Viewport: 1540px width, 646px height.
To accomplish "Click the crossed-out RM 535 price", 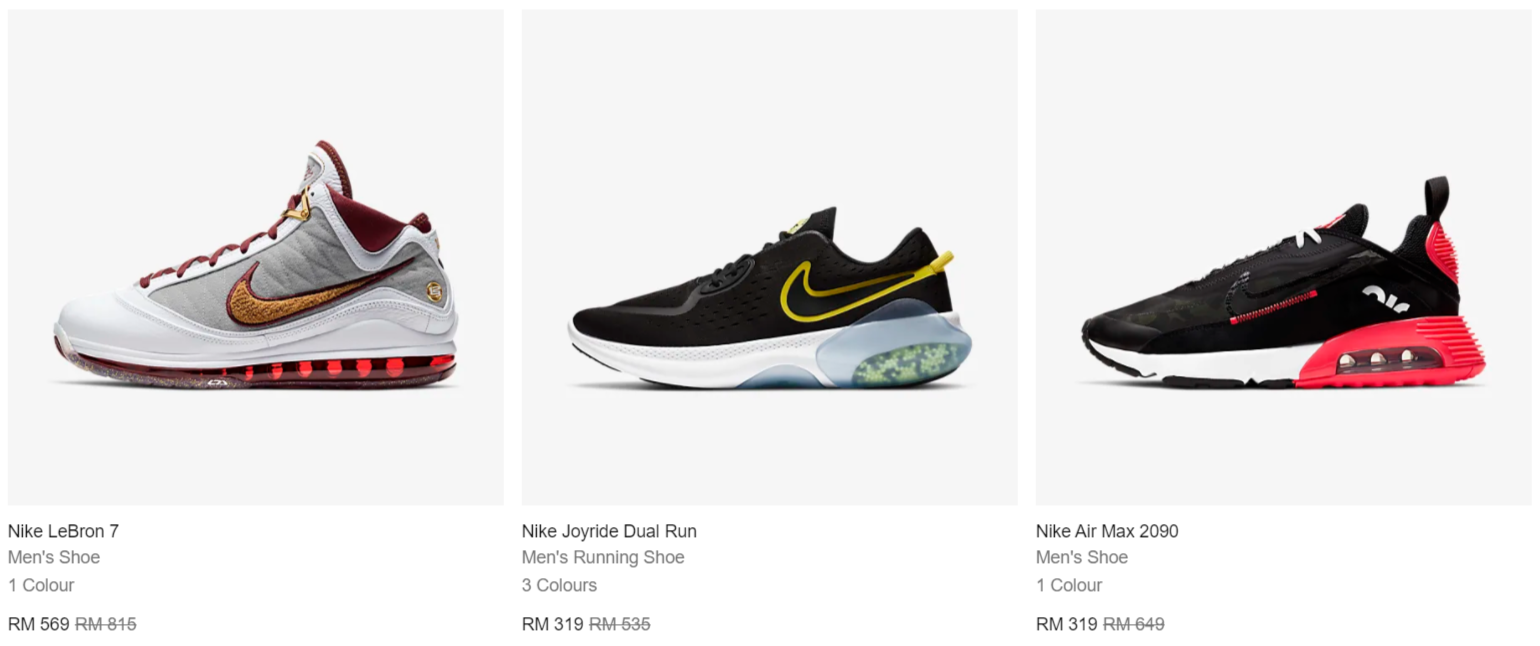I will click(x=620, y=624).
